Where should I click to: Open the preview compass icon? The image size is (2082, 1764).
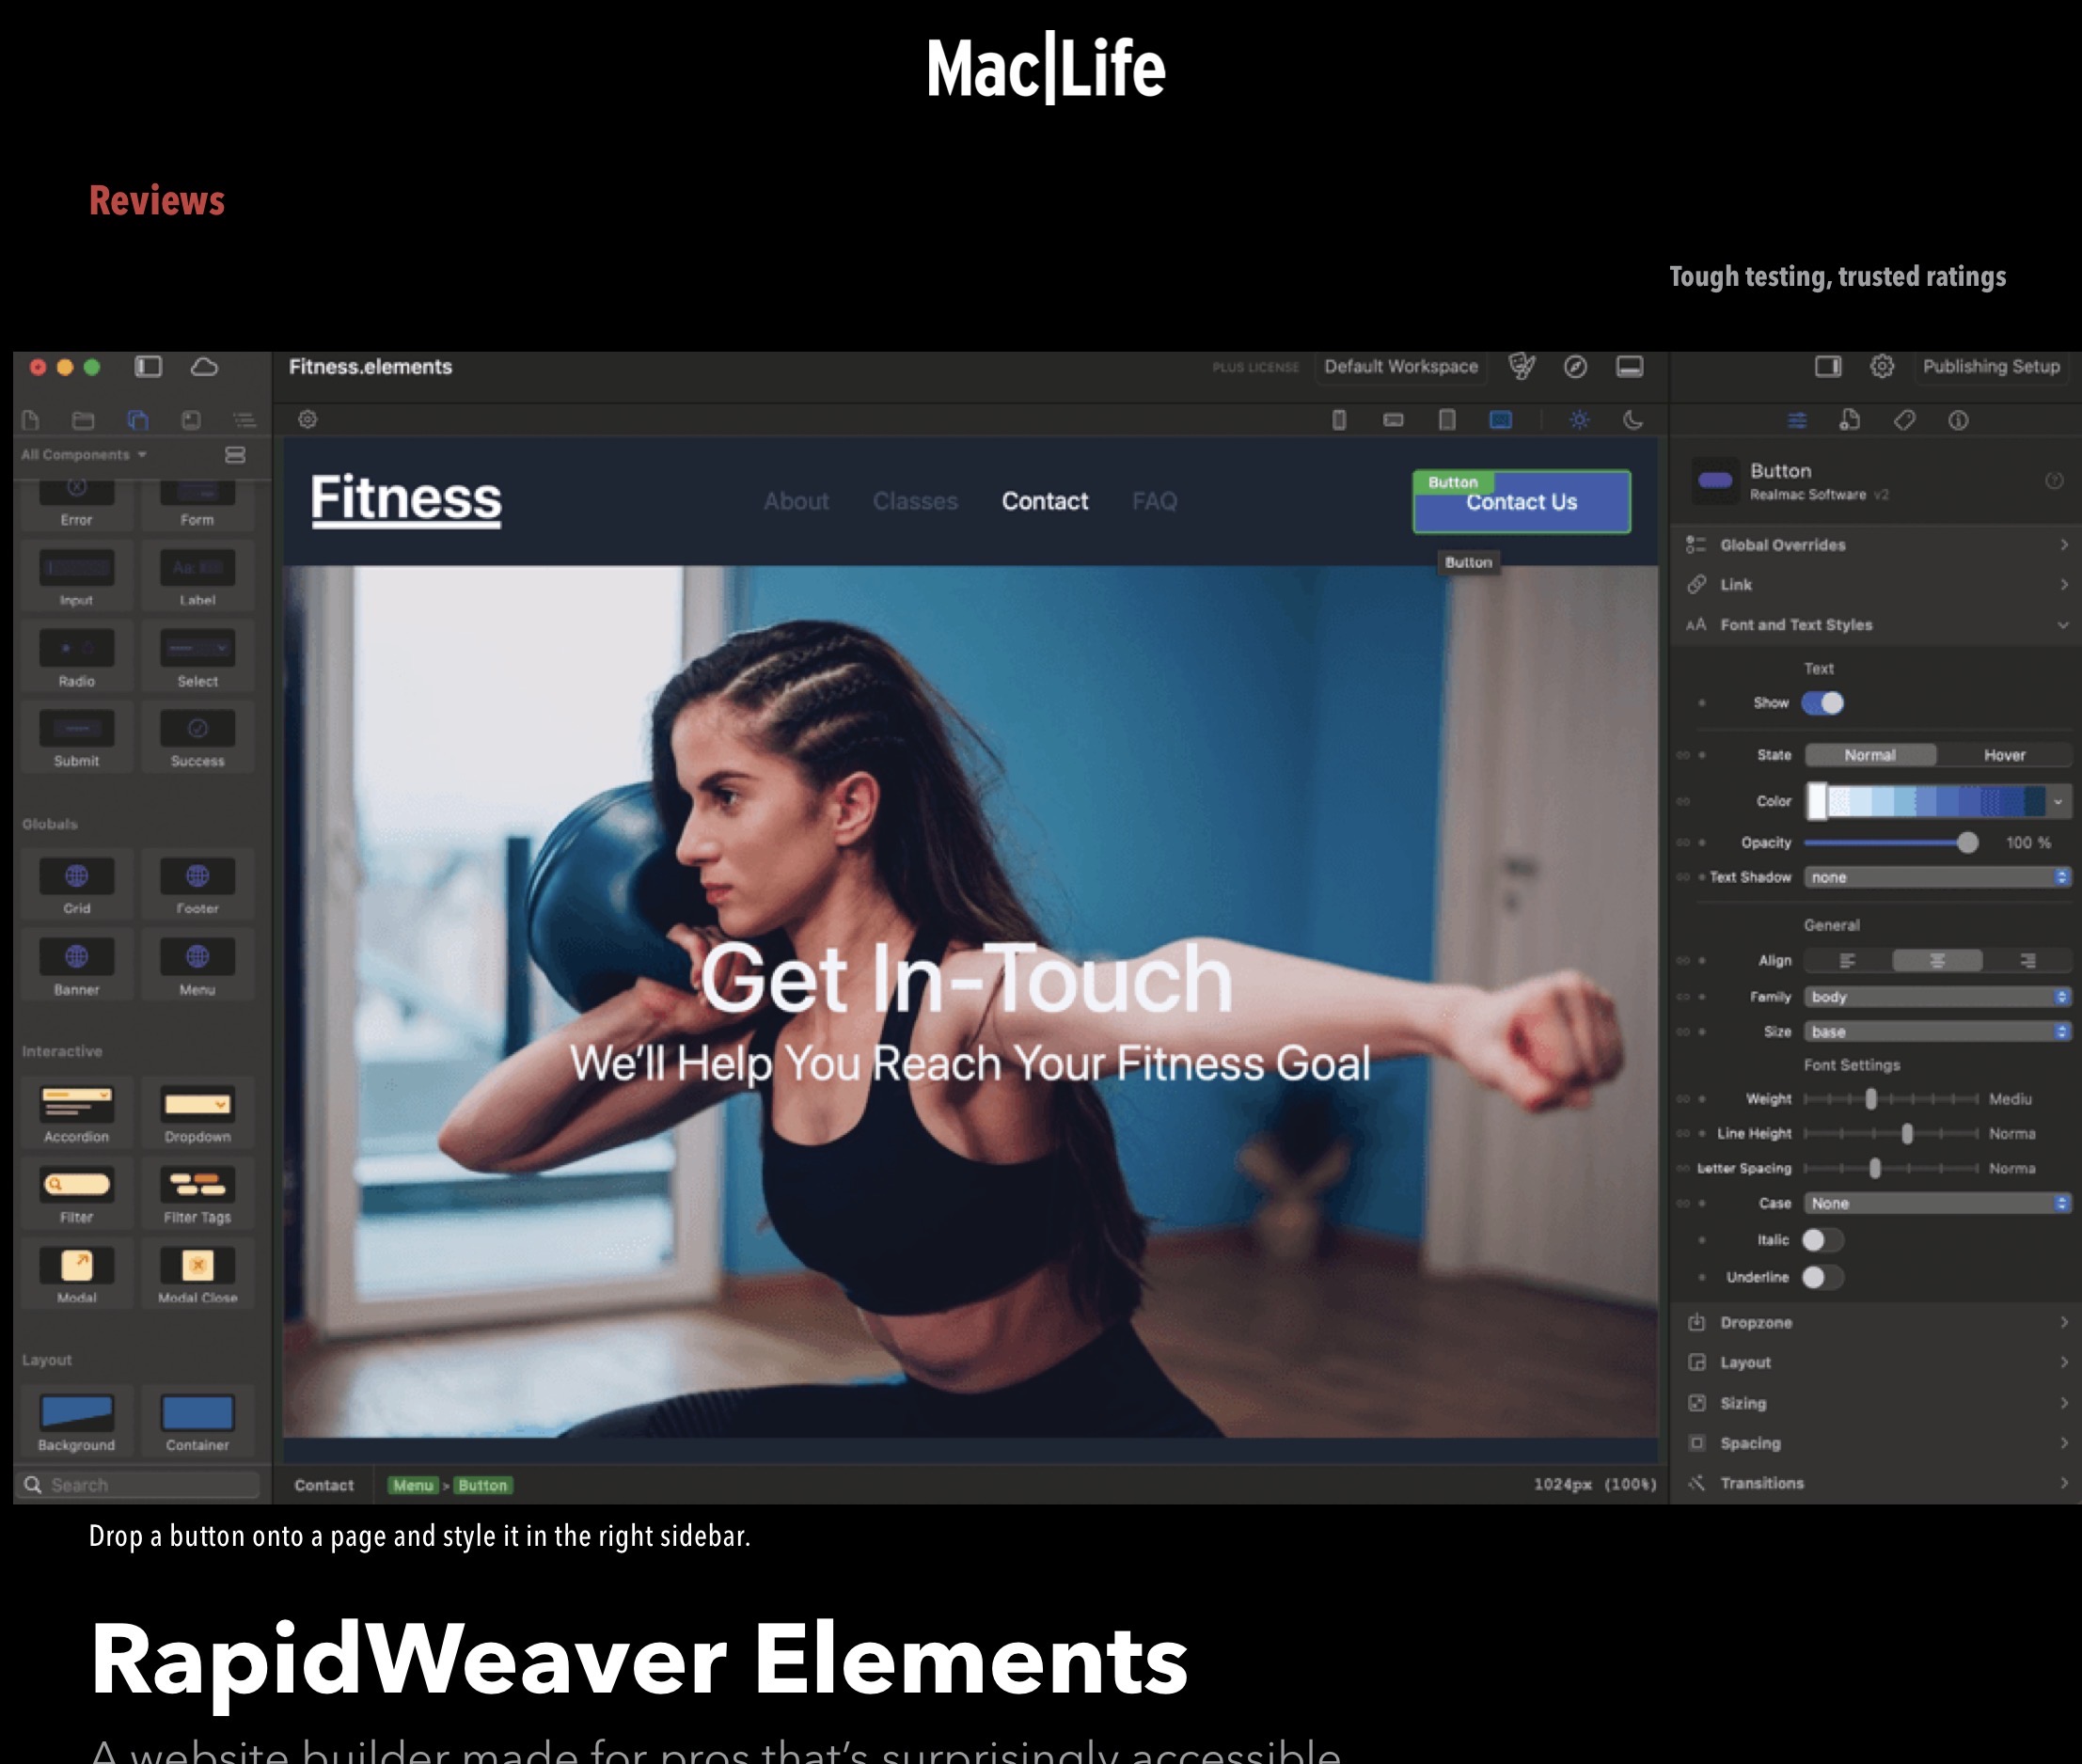tap(1575, 367)
